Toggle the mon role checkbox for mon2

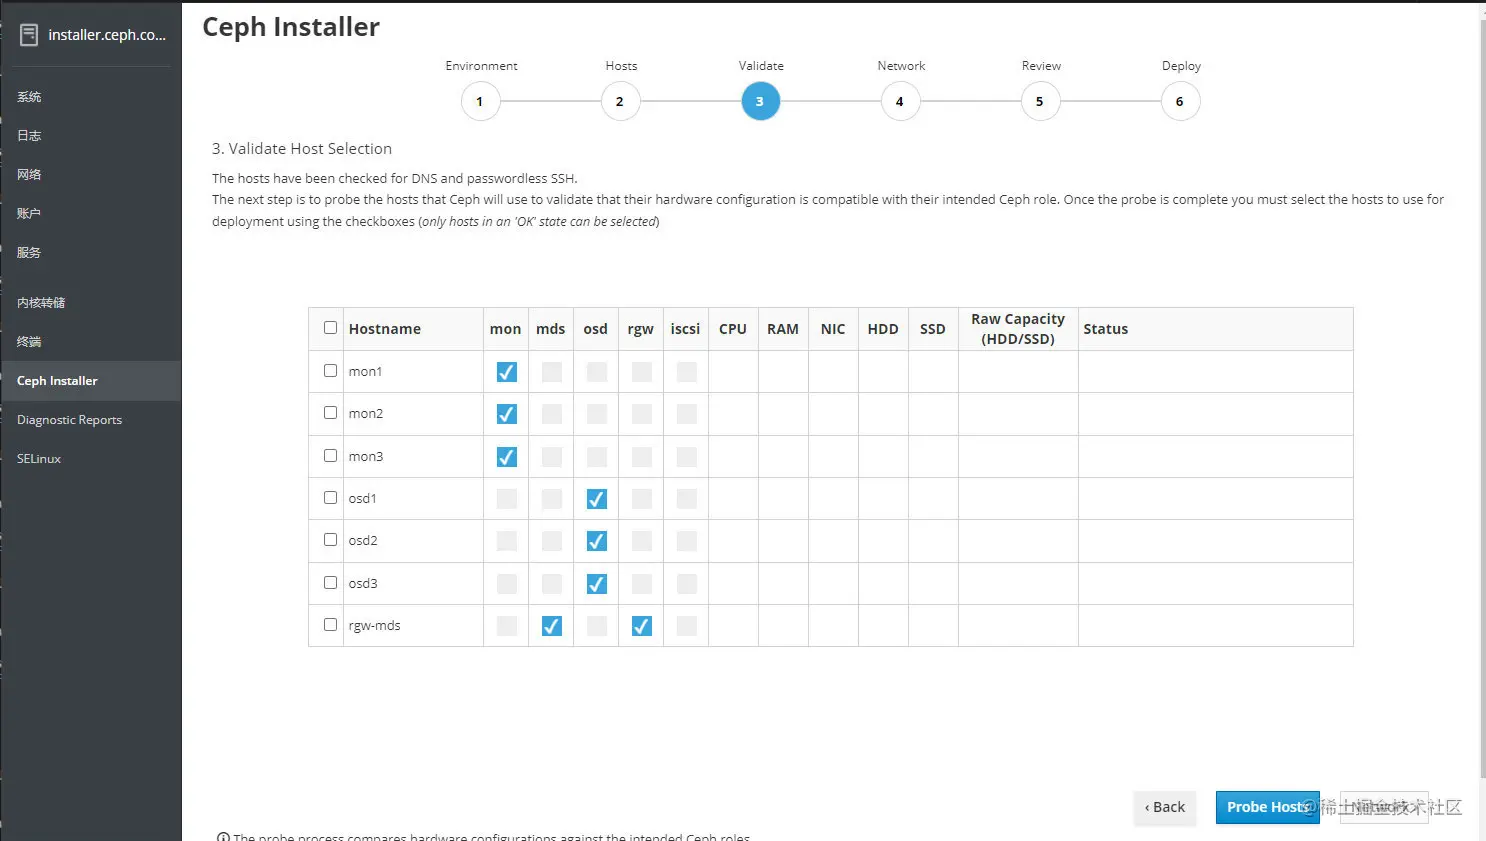[507, 414]
